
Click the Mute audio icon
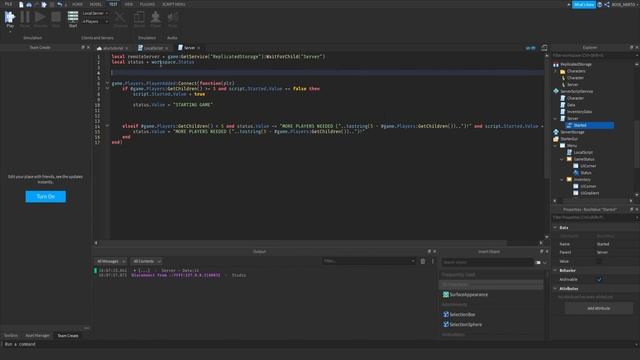coord(173,18)
